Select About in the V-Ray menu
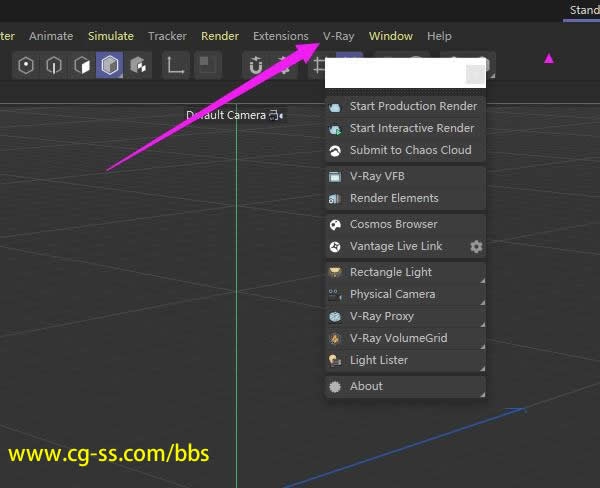This screenshot has width=600, height=488. coord(366,386)
